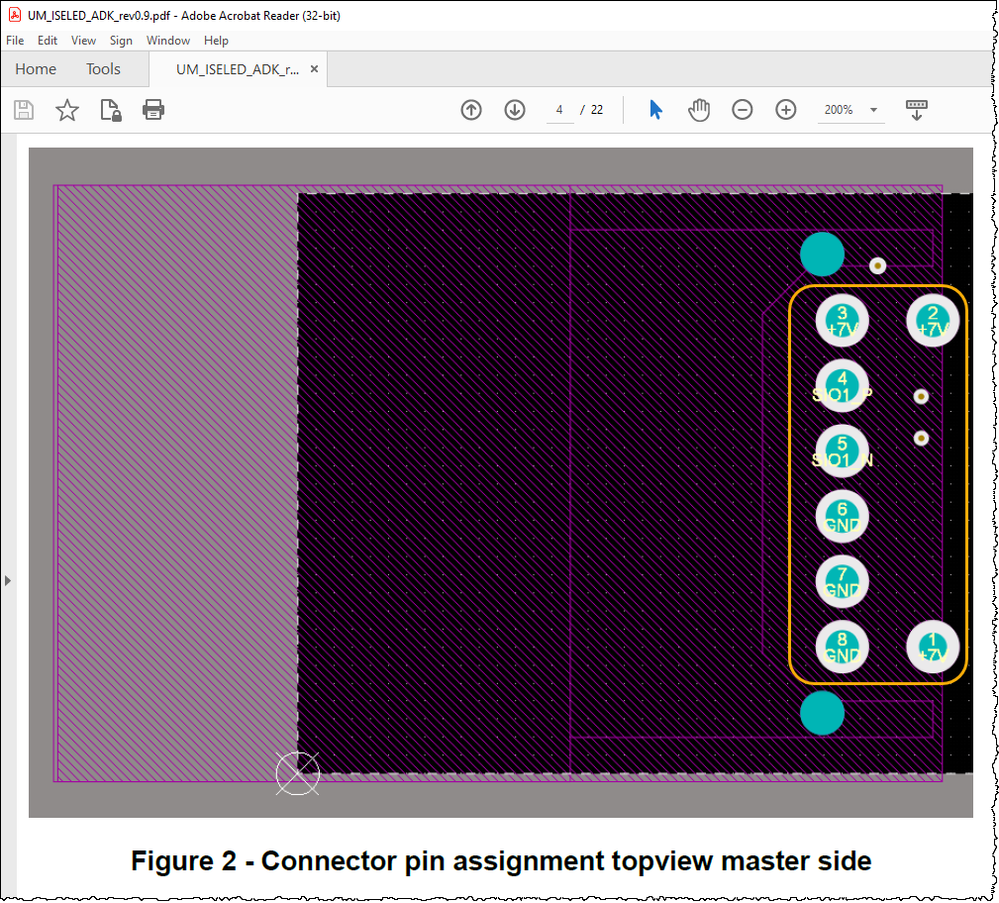Open the Print dialog via printer icon
The image size is (999, 903).
tap(152, 110)
